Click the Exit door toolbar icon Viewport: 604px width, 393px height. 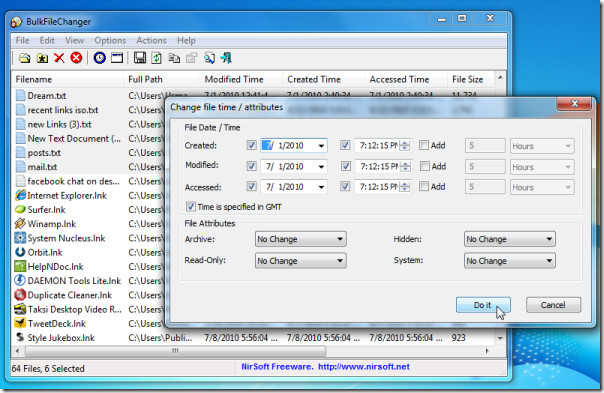(226, 58)
